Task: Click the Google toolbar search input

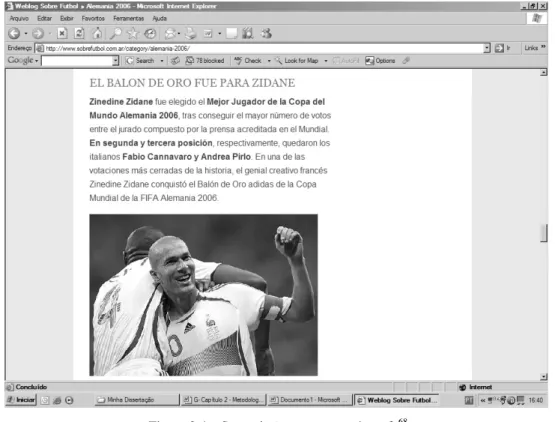Action: (x=77, y=61)
